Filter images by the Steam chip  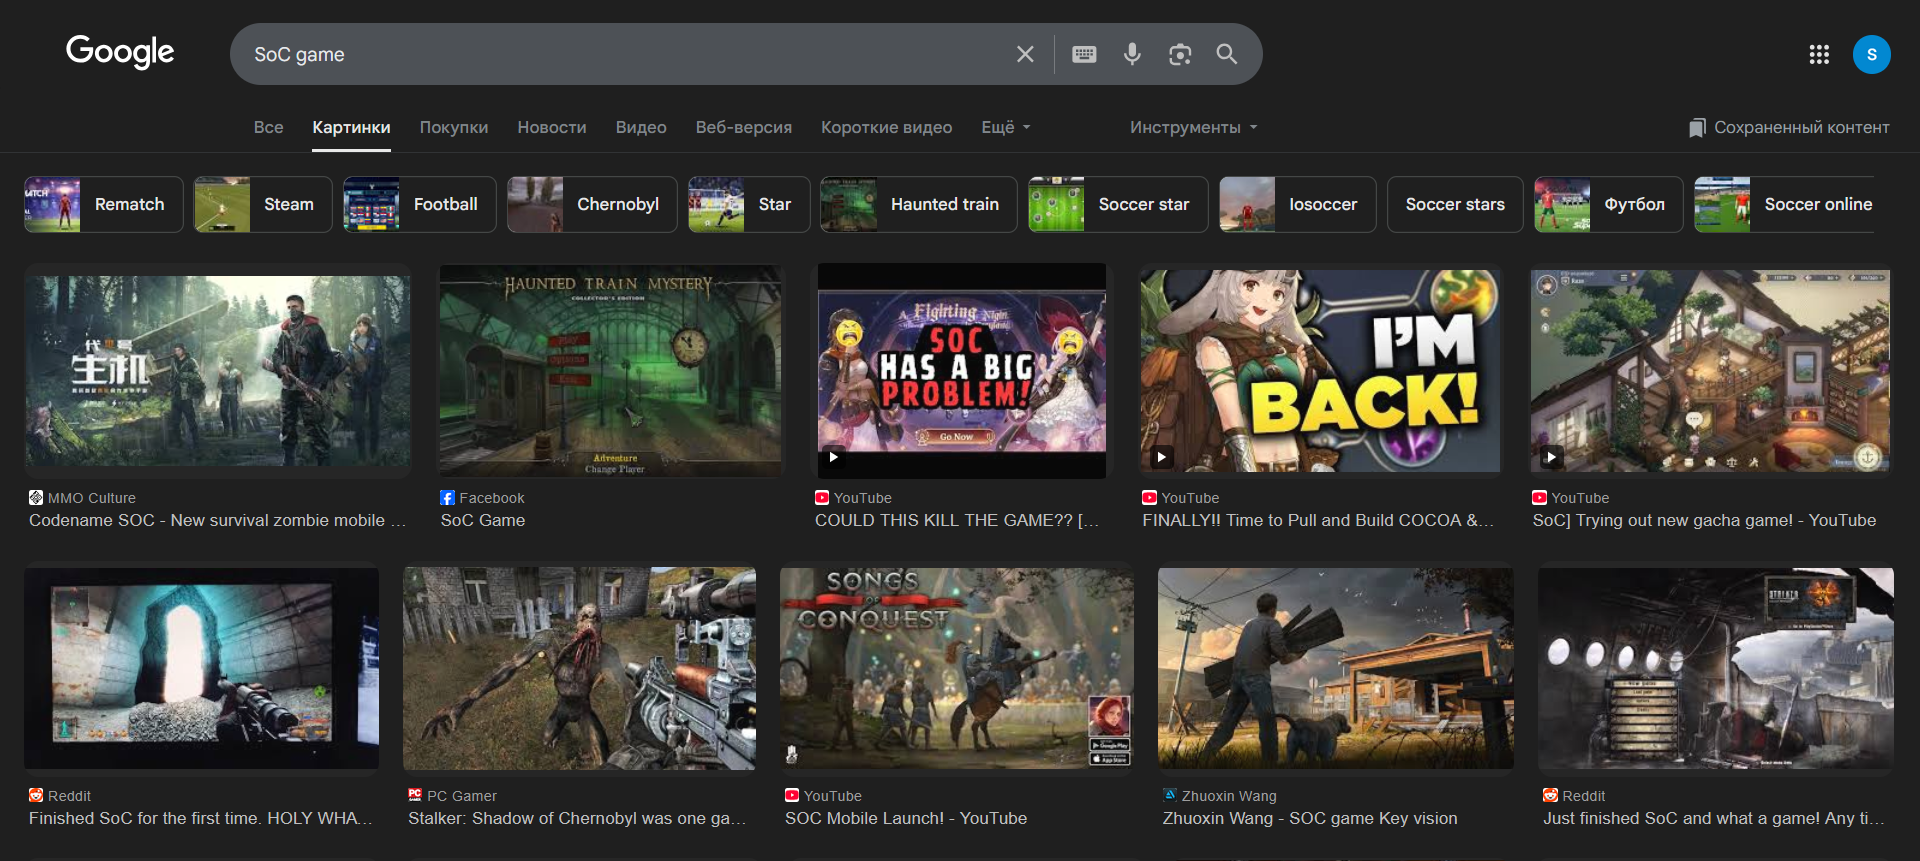tap(263, 204)
